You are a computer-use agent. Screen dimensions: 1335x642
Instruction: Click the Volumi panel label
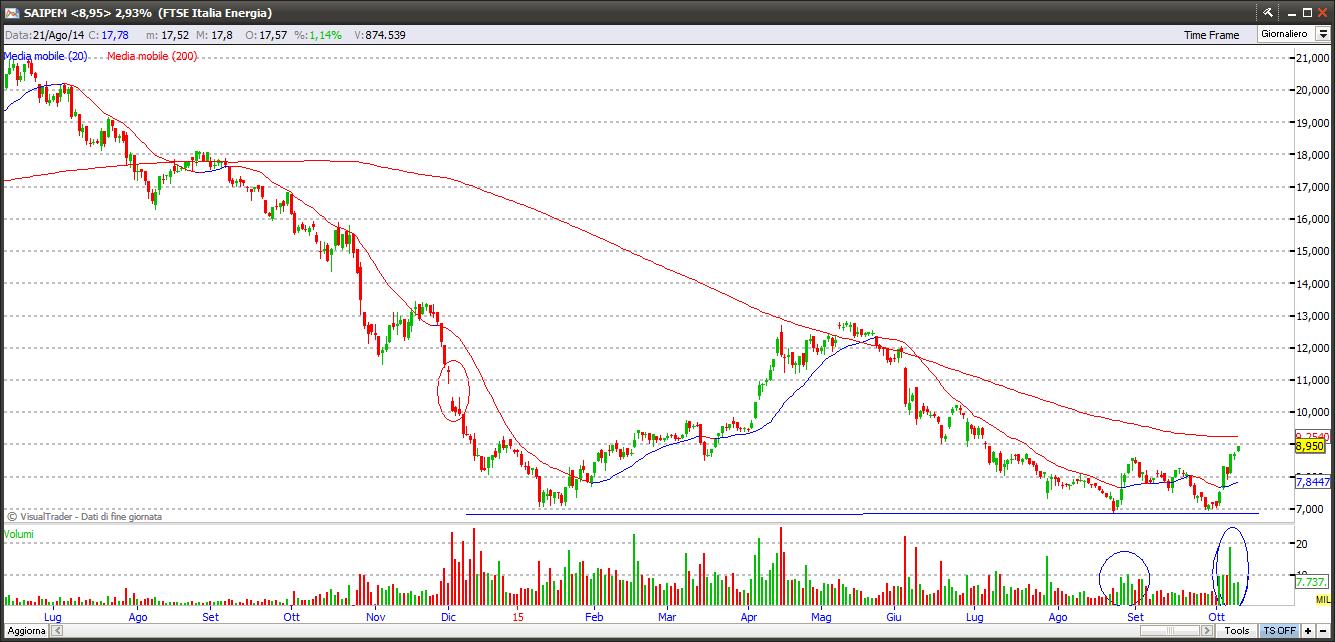pos(18,534)
